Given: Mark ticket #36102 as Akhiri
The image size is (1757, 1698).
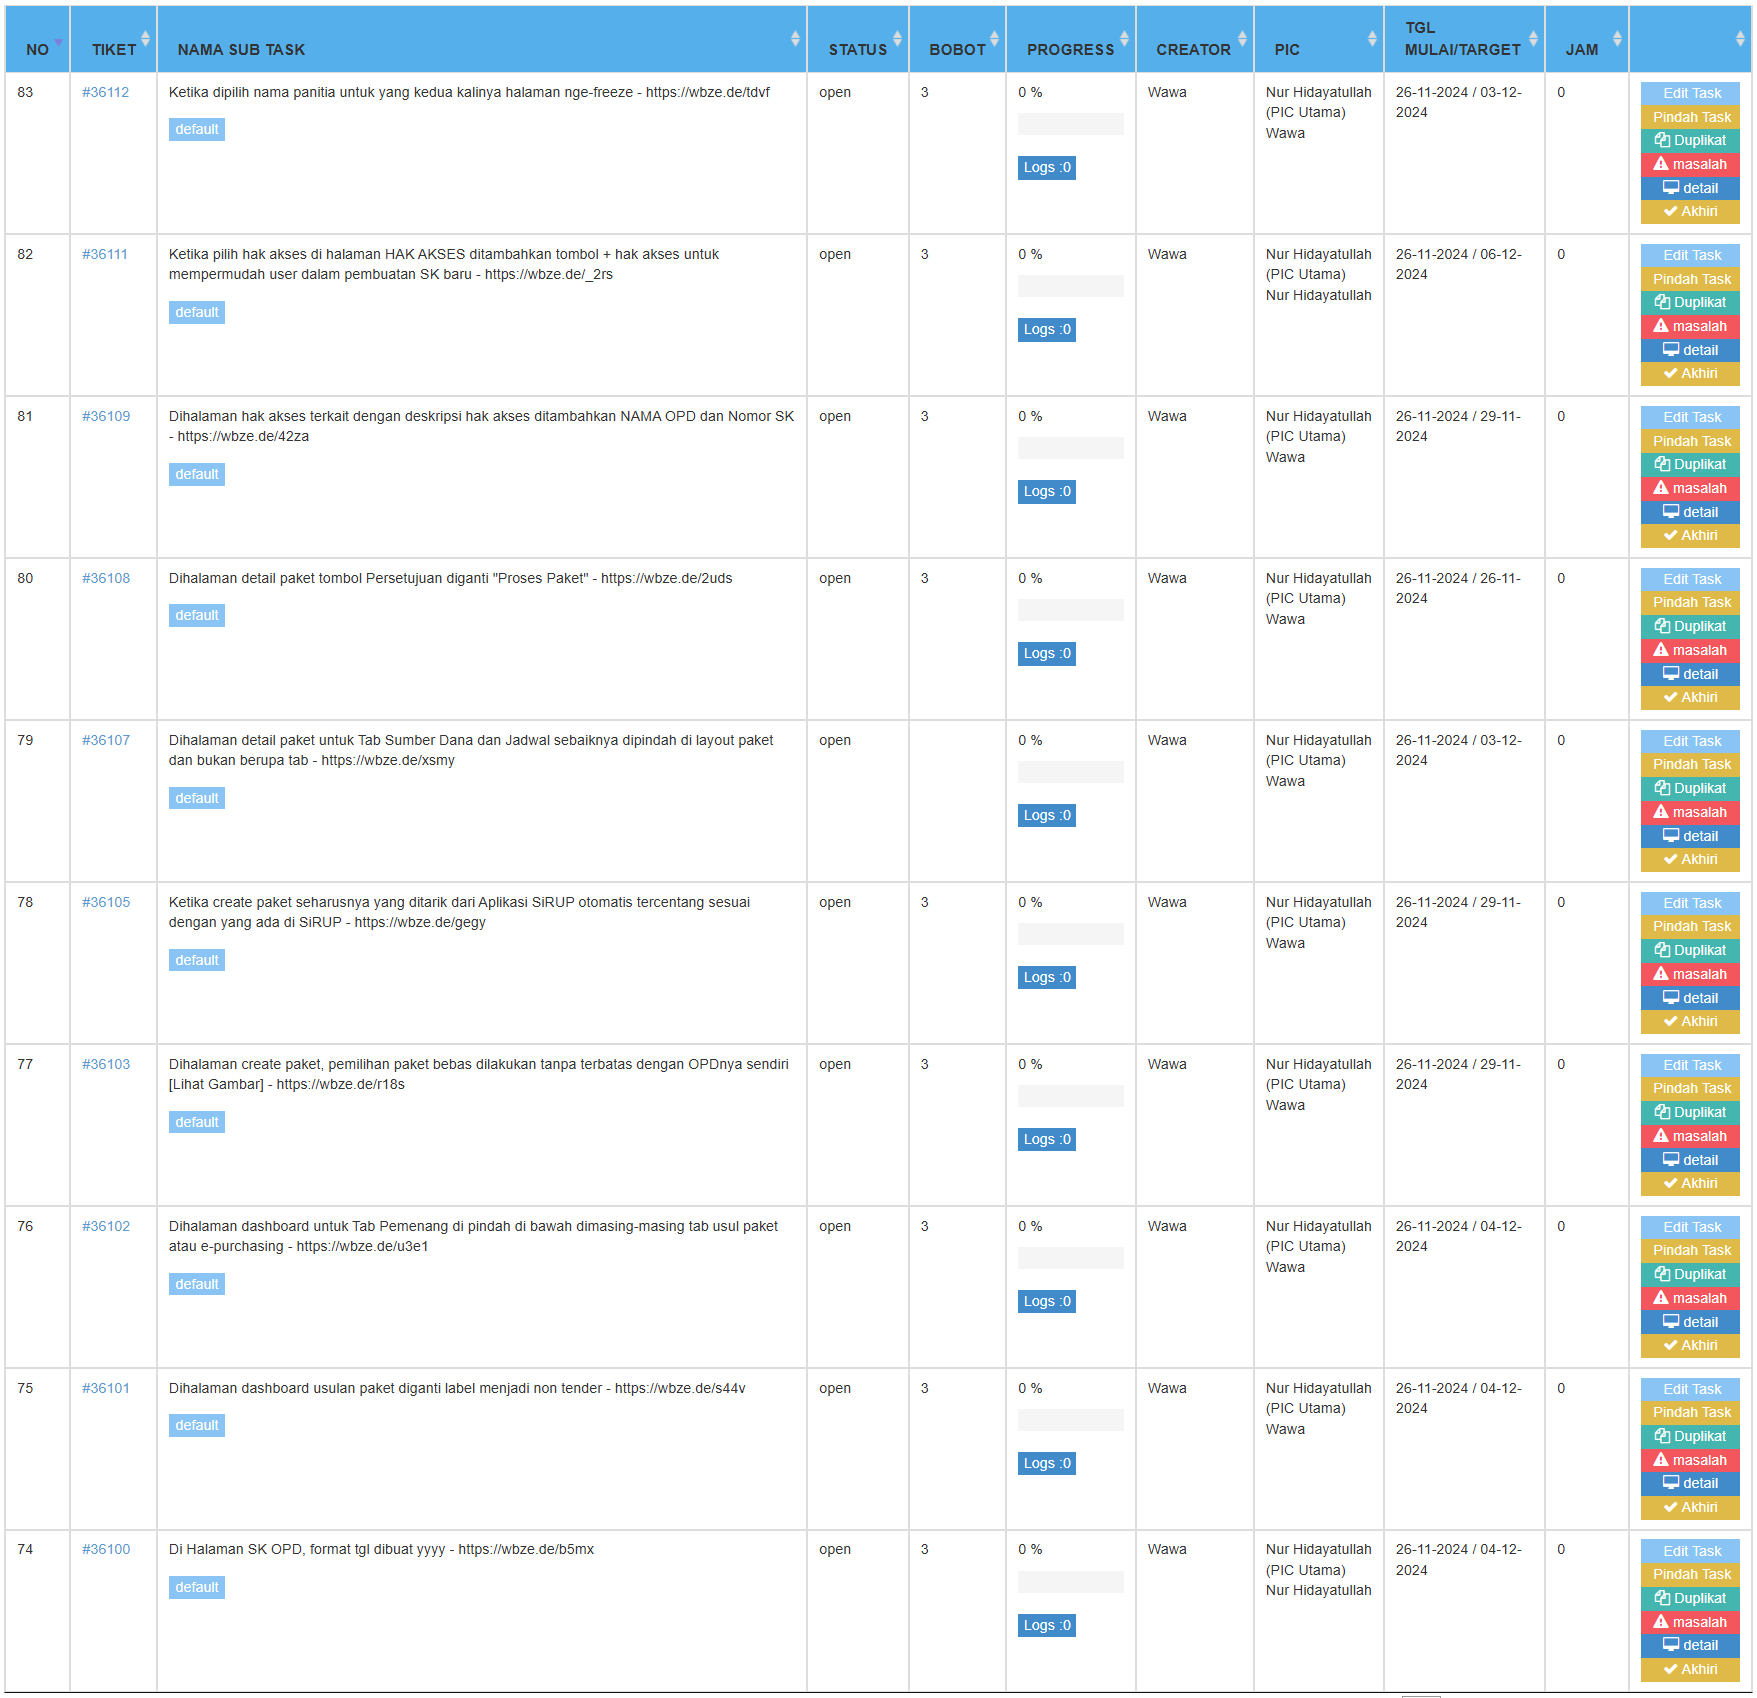Looking at the screenshot, I should (x=1690, y=1346).
